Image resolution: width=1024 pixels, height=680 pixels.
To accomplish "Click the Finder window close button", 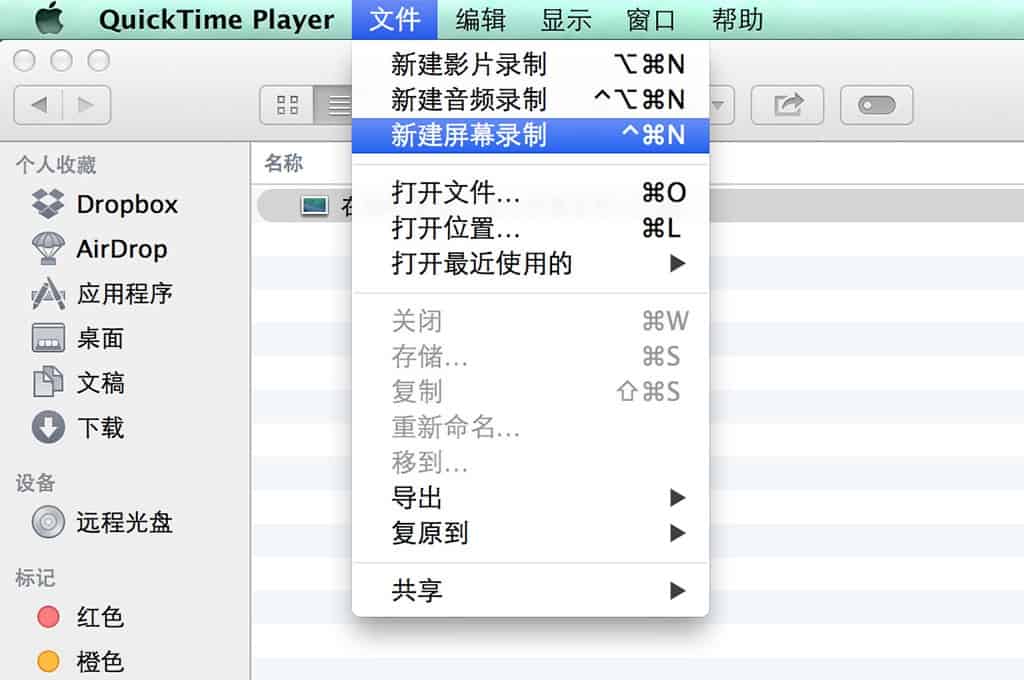I will [24, 61].
